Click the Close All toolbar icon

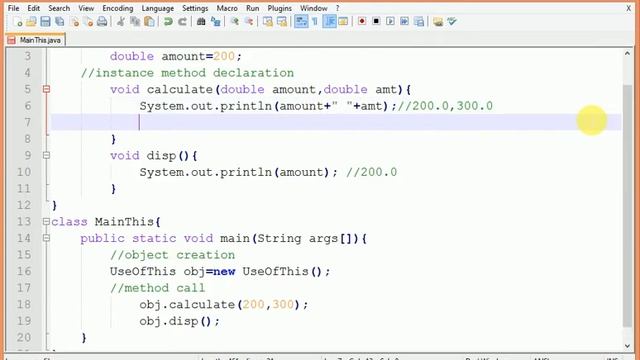click(x=88, y=22)
